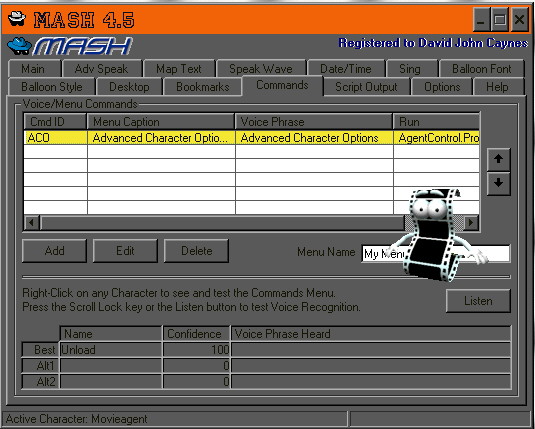Click the move-up arrow icon beside command list
Image resolution: width=535 pixels, height=429 pixels.
coord(498,159)
